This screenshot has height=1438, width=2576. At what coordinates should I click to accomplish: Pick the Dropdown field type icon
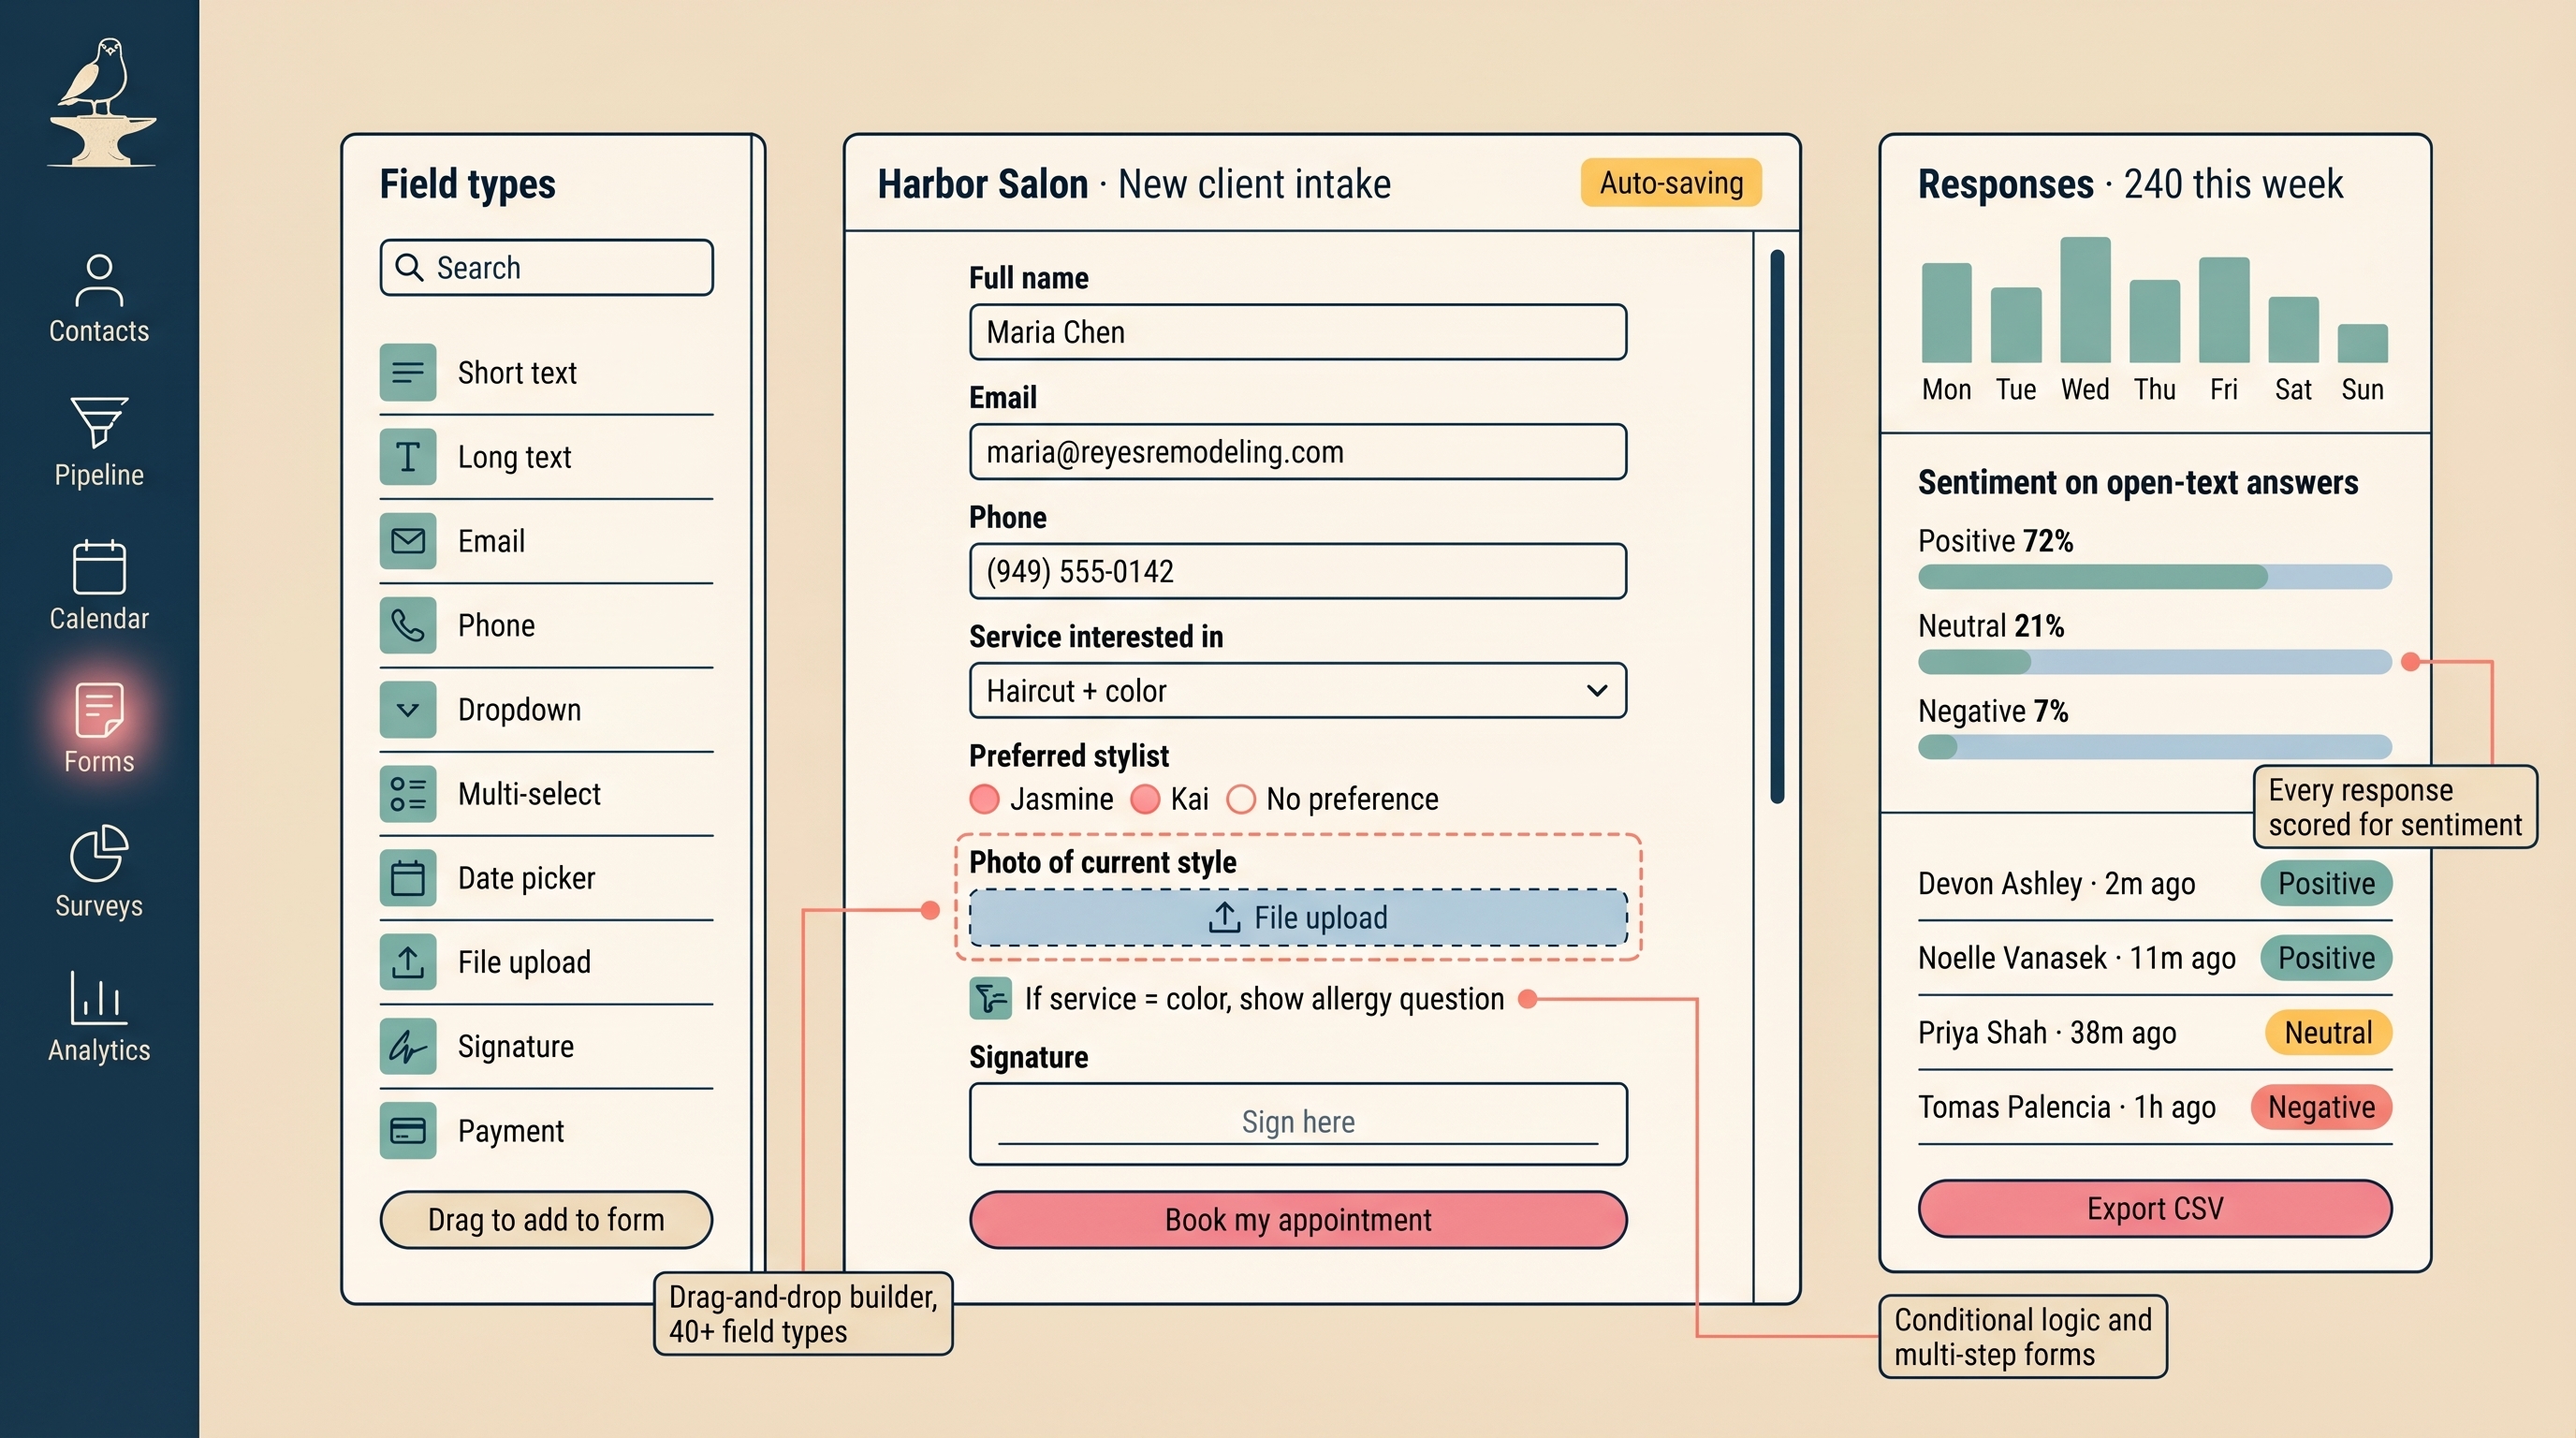pyautogui.click(x=408, y=709)
